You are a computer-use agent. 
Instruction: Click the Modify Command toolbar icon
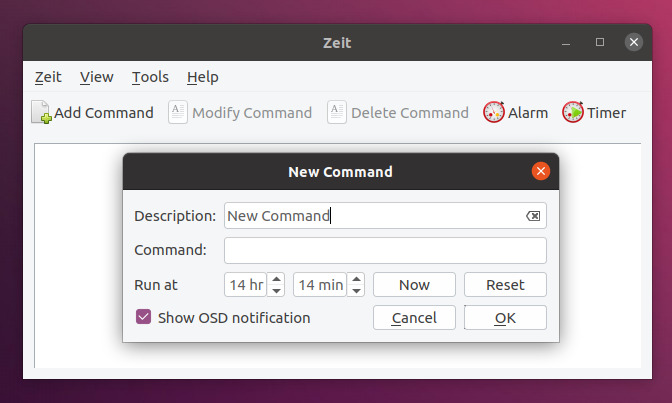tap(178, 113)
